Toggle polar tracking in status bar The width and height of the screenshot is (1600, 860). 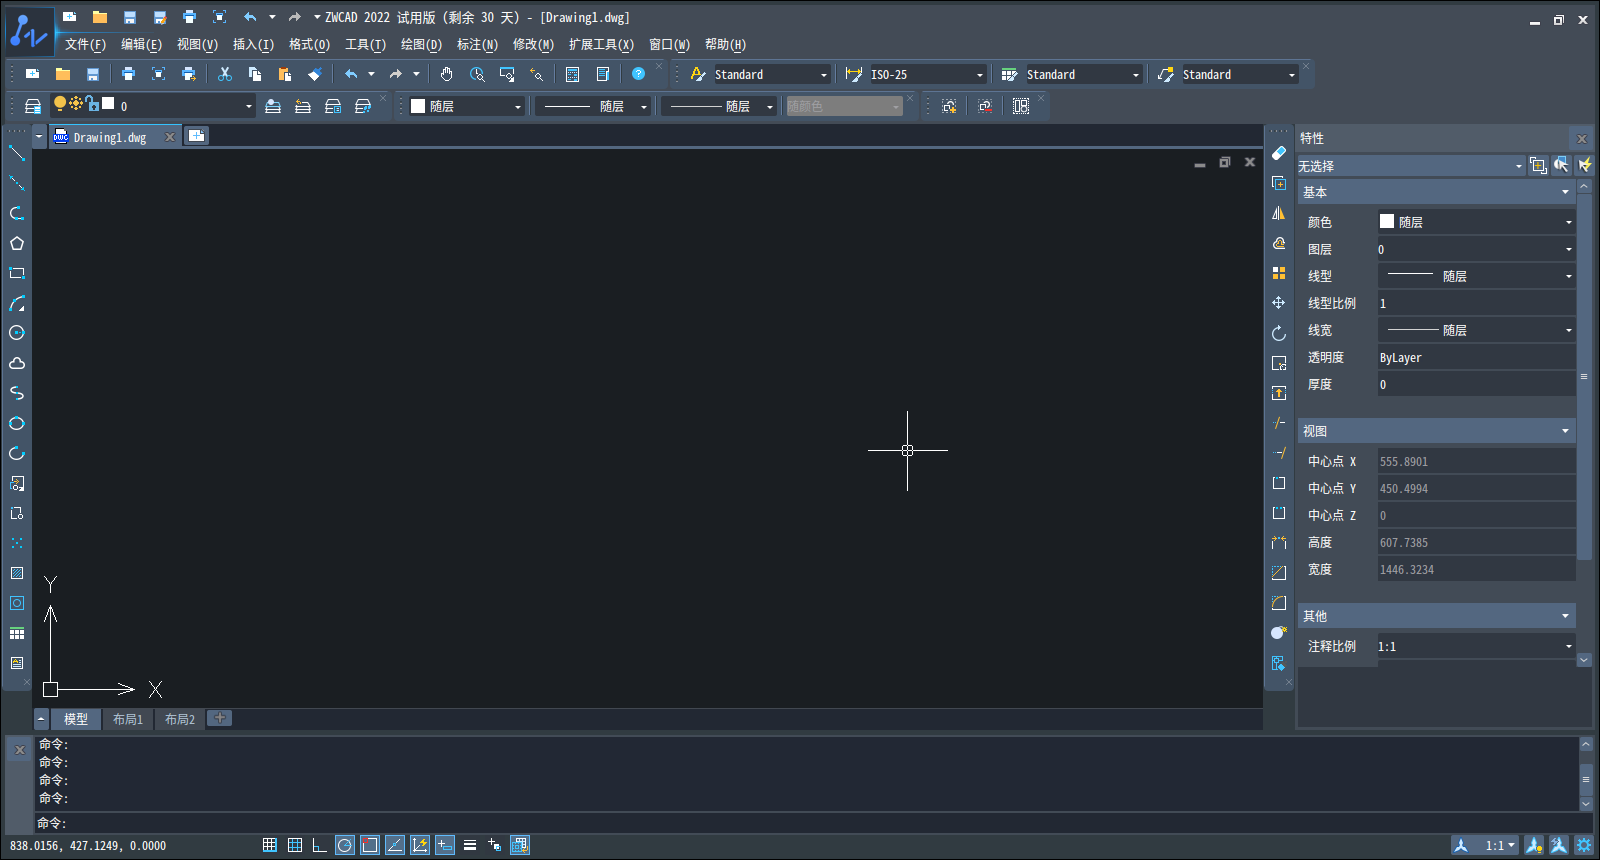point(345,845)
